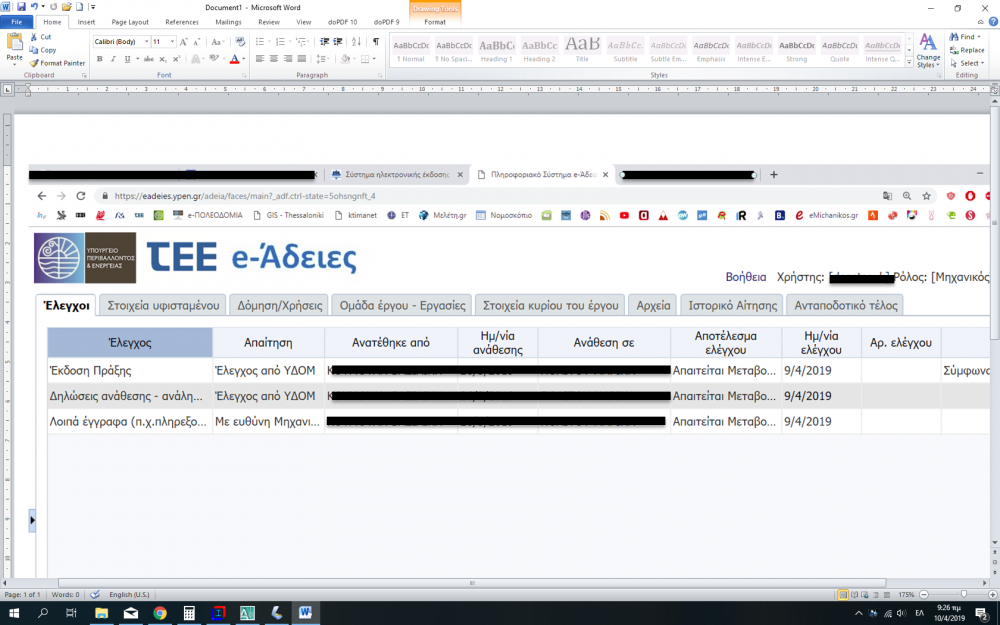Viewport: 1000px width, 625px height.
Task: Toggle Bold formatting
Action: [98, 59]
